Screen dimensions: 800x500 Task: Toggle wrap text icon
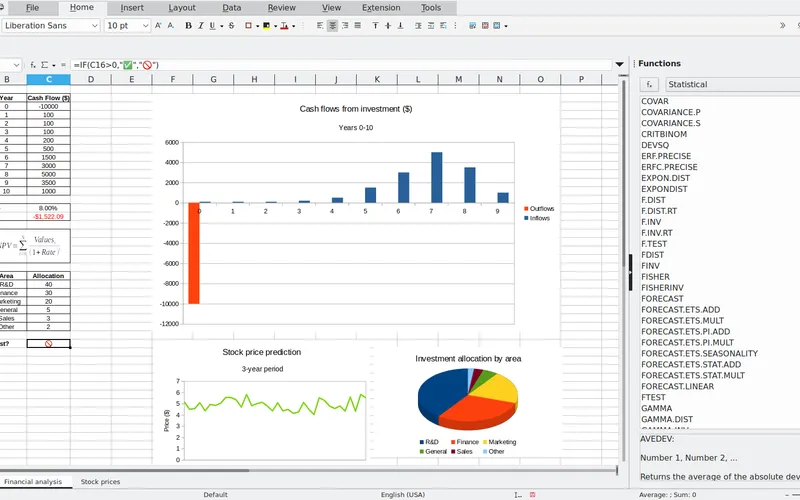(443, 26)
